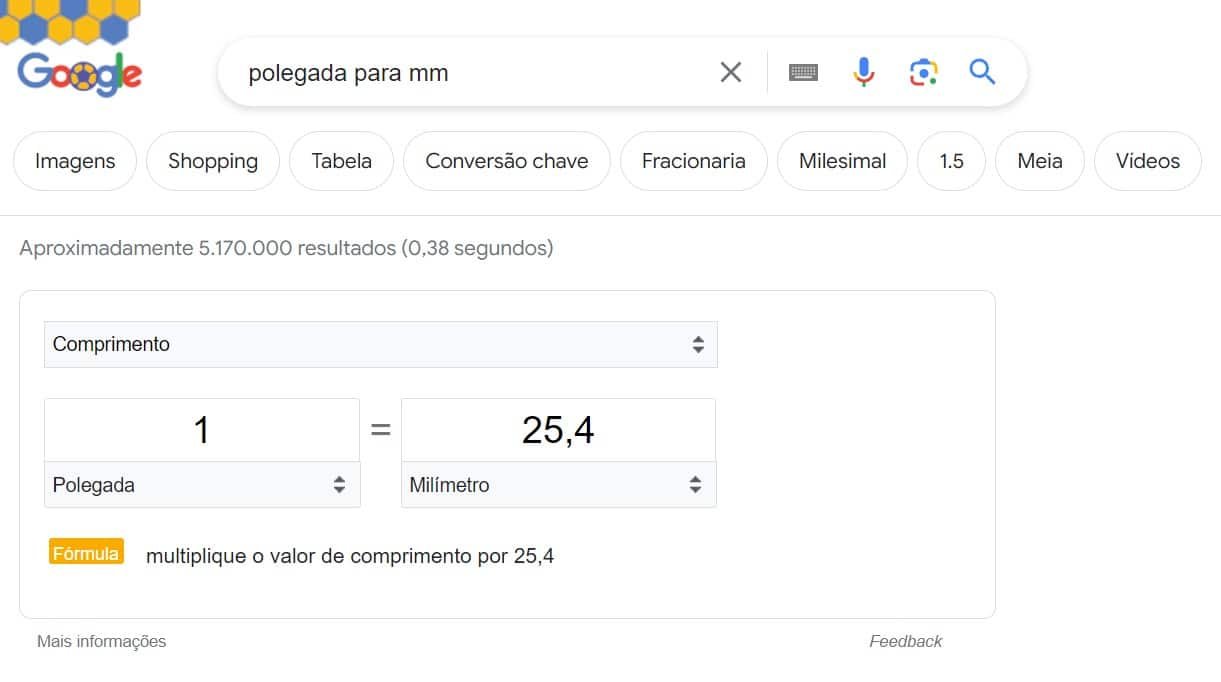Click the Google logo

[x=79, y=71]
